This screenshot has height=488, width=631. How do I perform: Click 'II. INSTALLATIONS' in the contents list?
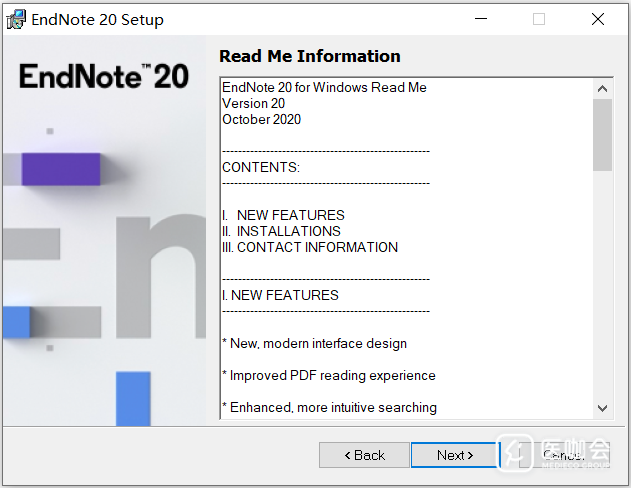[281, 231]
